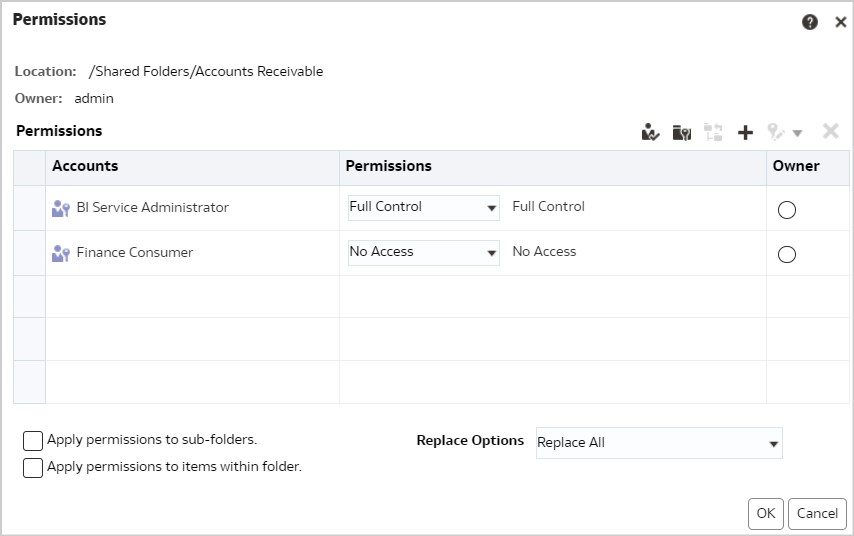Click the 'No Access' text beside dropdown
Viewport: 854px width, 536px height.
544,252
